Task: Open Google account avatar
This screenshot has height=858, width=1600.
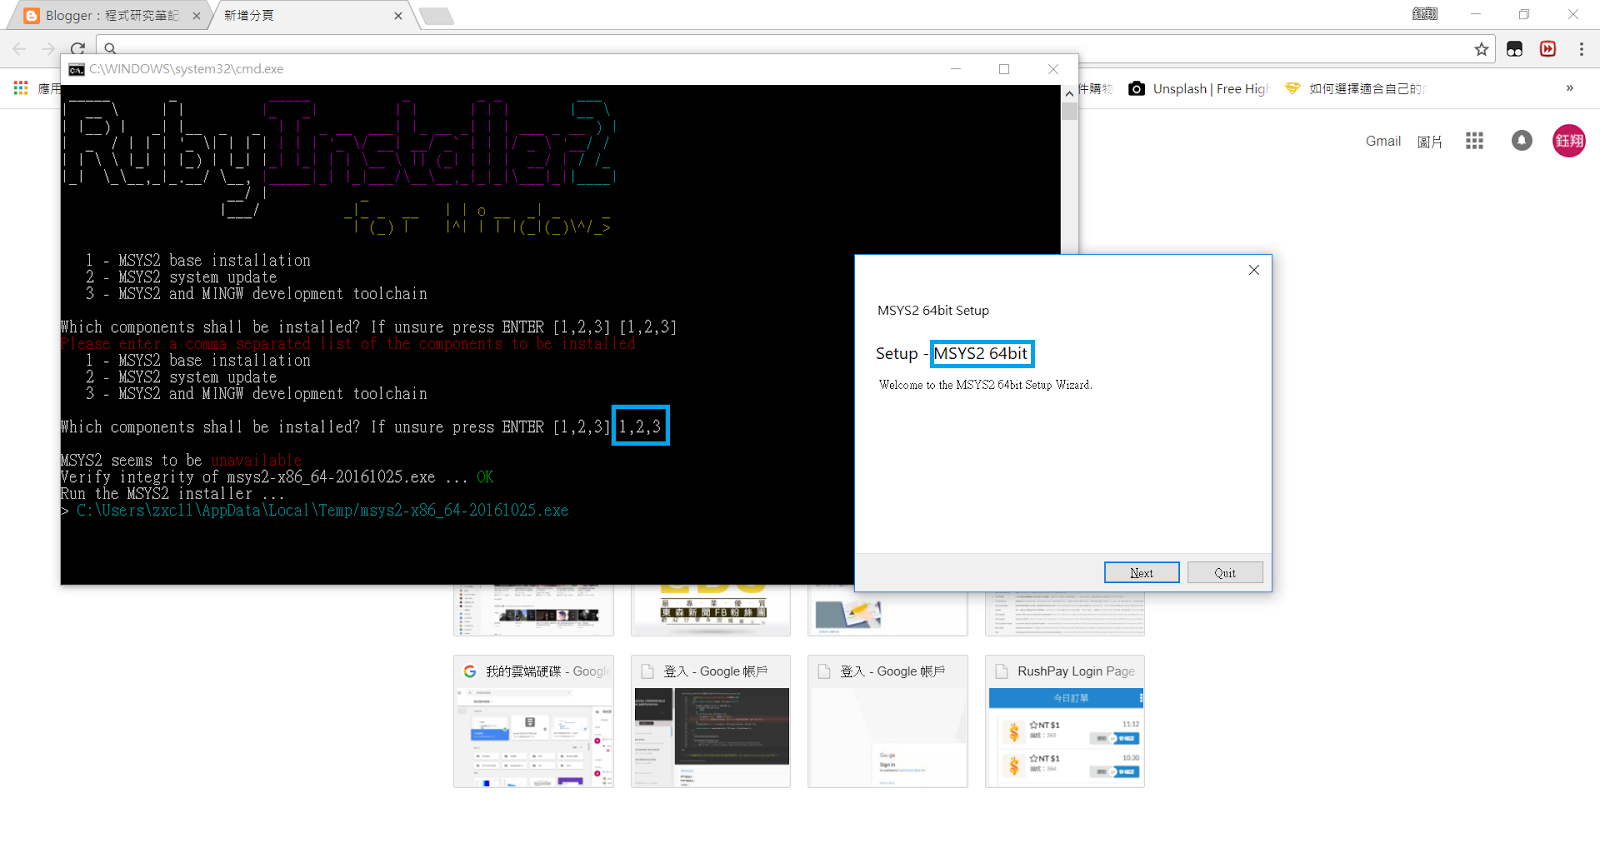Action: point(1569,141)
